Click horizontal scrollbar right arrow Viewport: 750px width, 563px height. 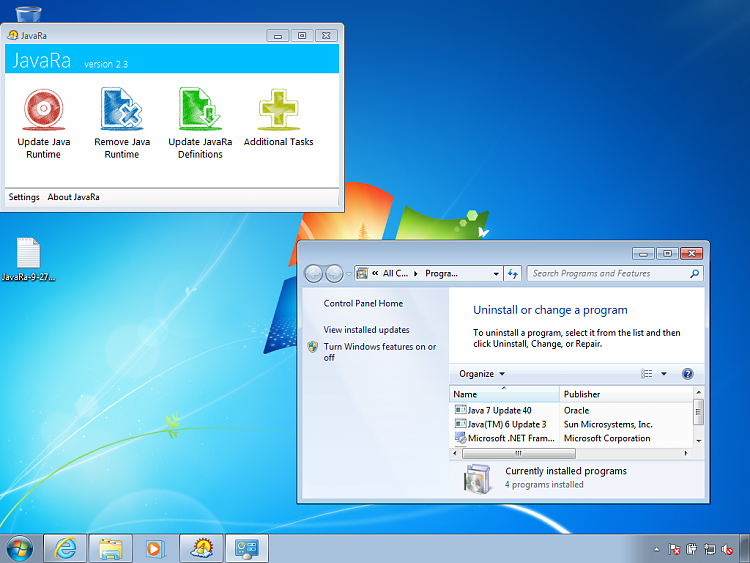click(x=686, y=453)
